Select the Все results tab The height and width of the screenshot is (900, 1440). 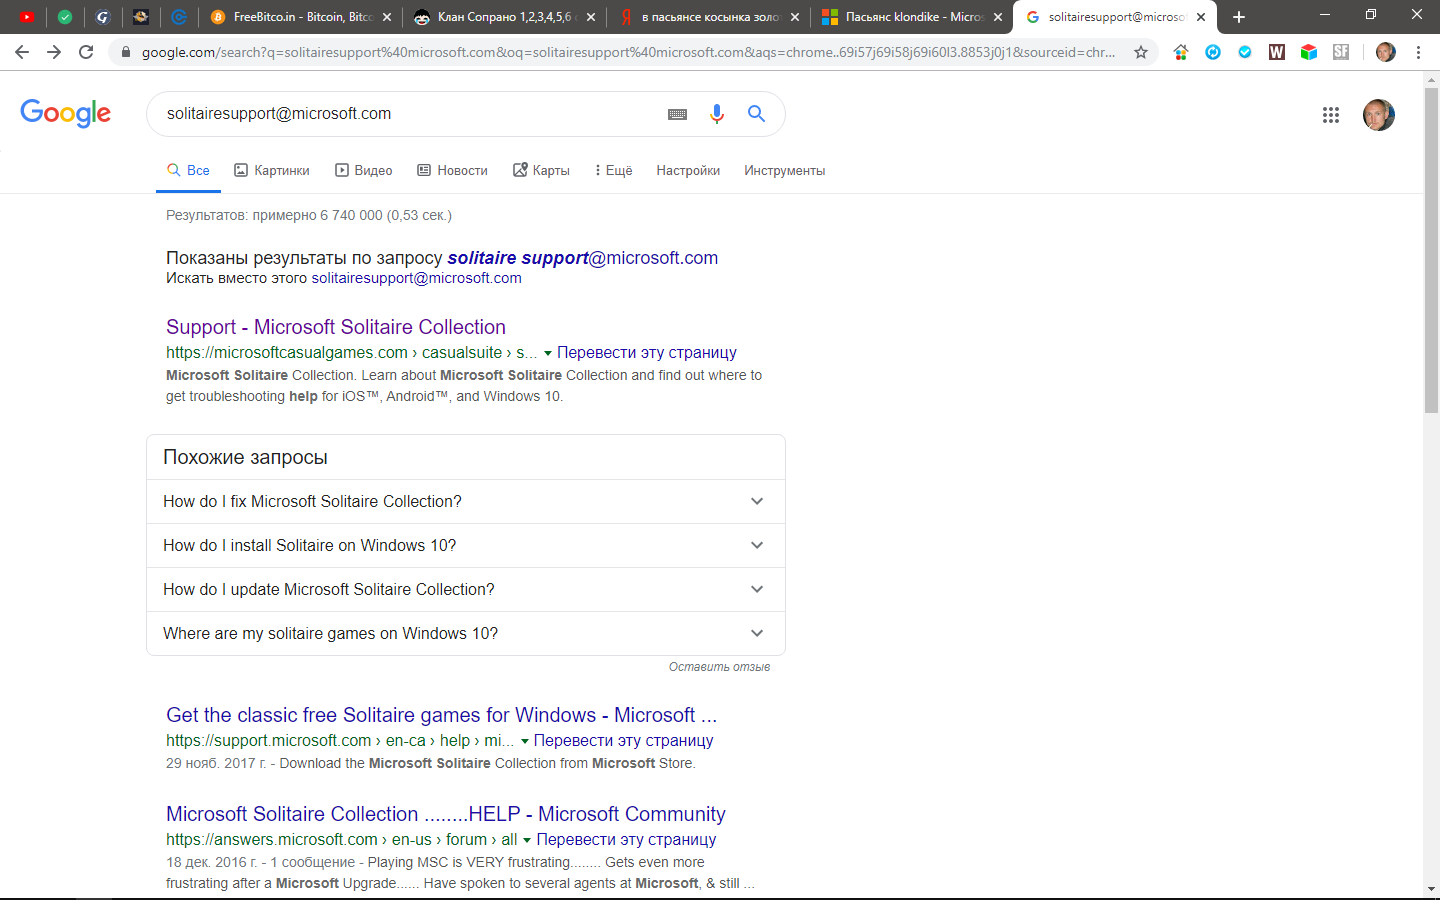point(188,170)
